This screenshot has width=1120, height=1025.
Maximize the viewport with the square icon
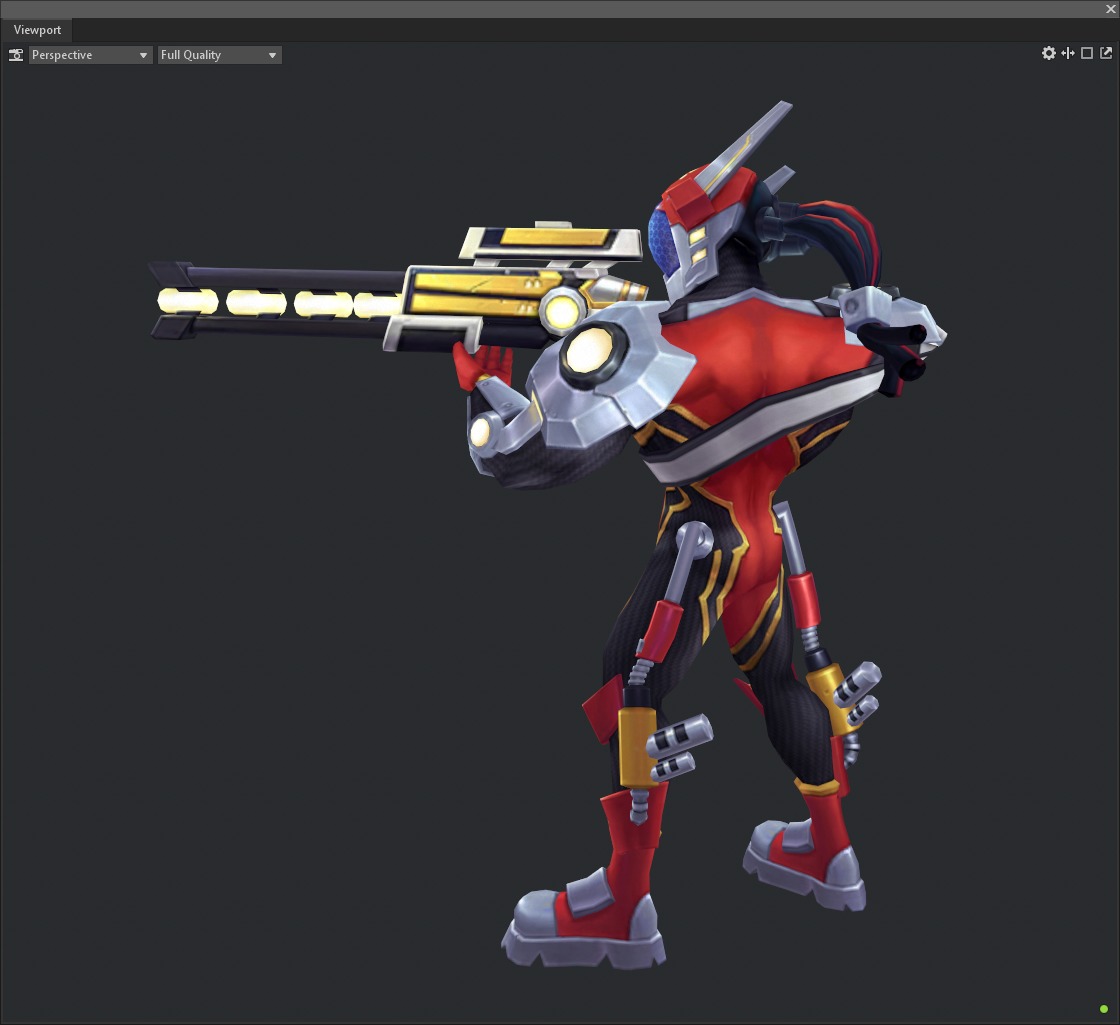(x=1087, y=54)
